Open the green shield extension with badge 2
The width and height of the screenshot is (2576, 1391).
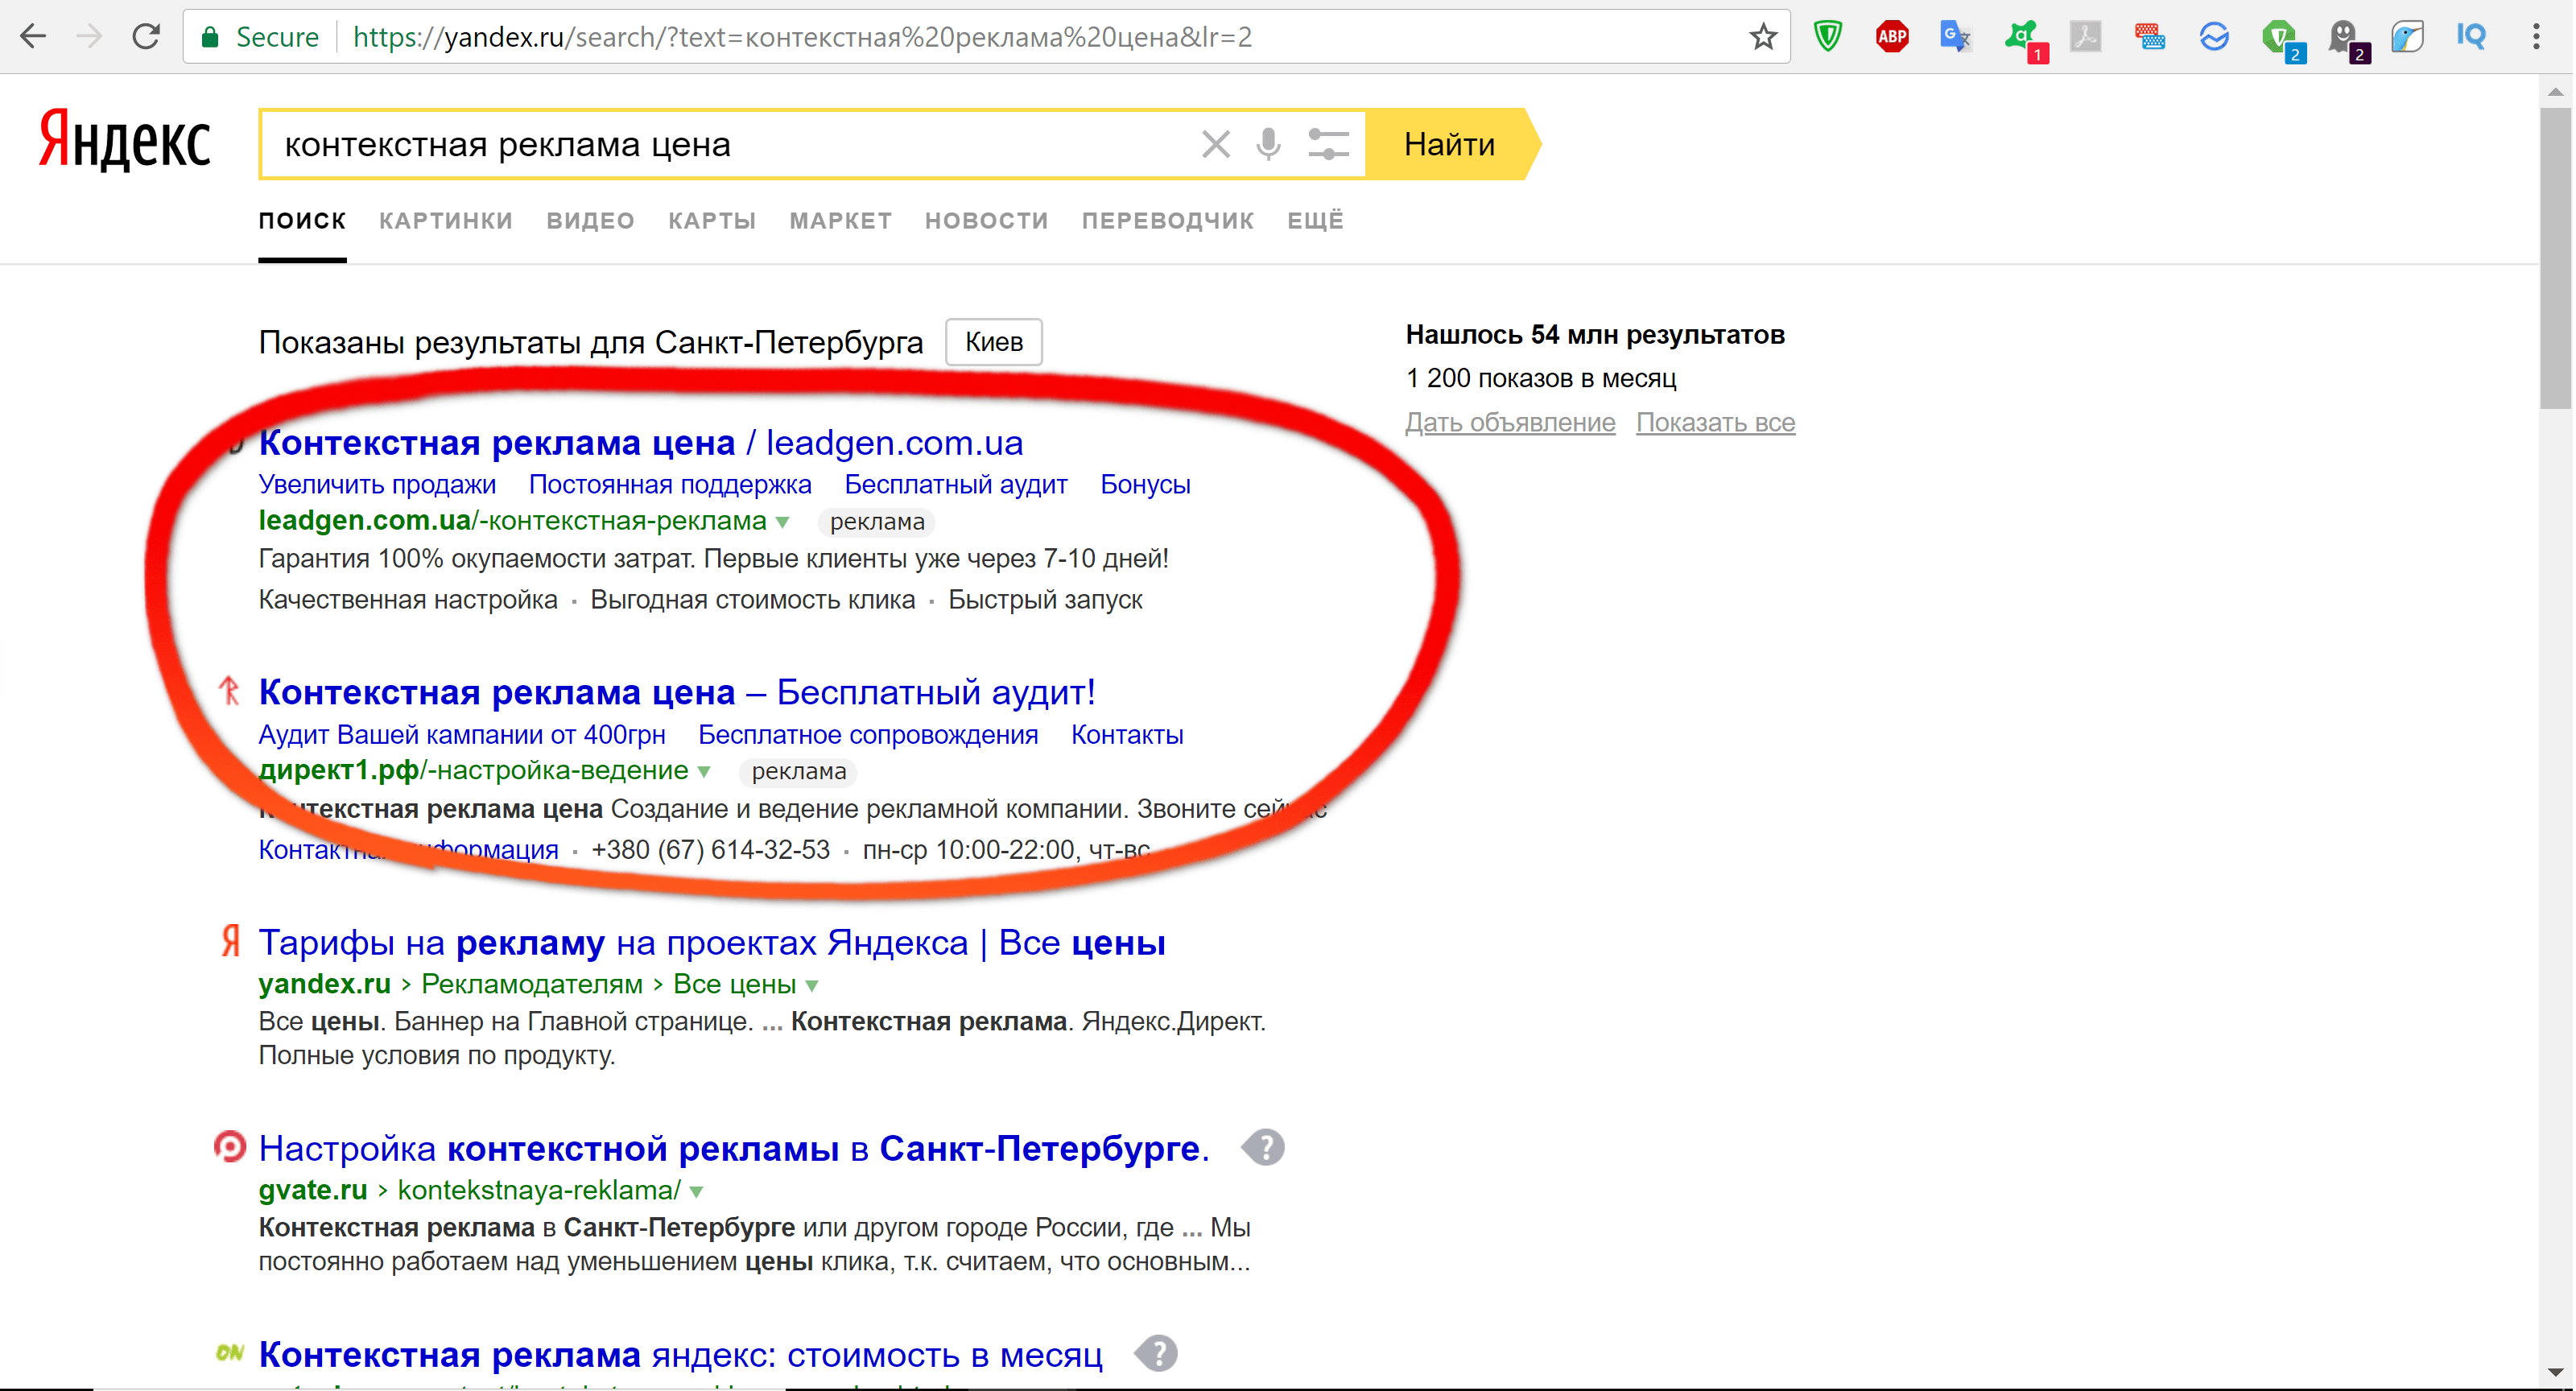pyautogui.click(x=2282, y=40)
